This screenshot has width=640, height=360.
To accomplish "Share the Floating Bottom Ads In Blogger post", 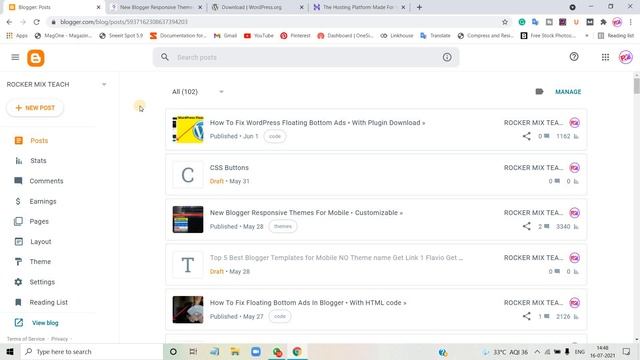I will pos(527,316).
